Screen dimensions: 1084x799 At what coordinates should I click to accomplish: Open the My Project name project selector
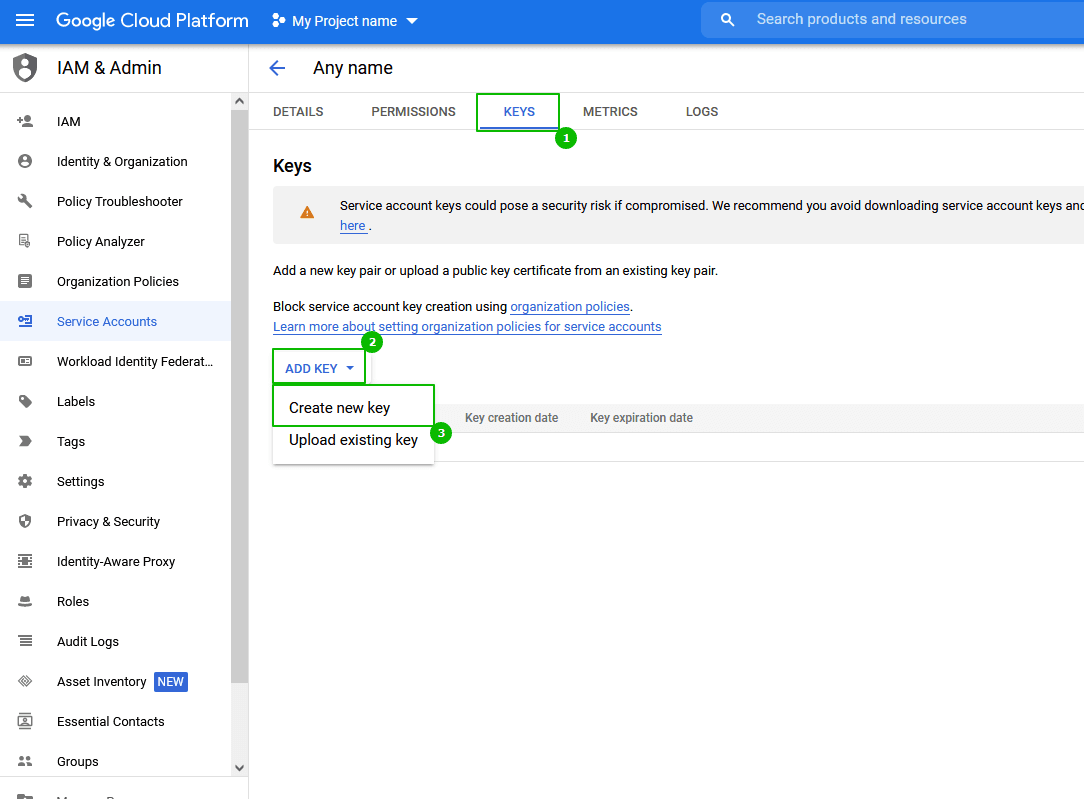[x=345, y=21]
